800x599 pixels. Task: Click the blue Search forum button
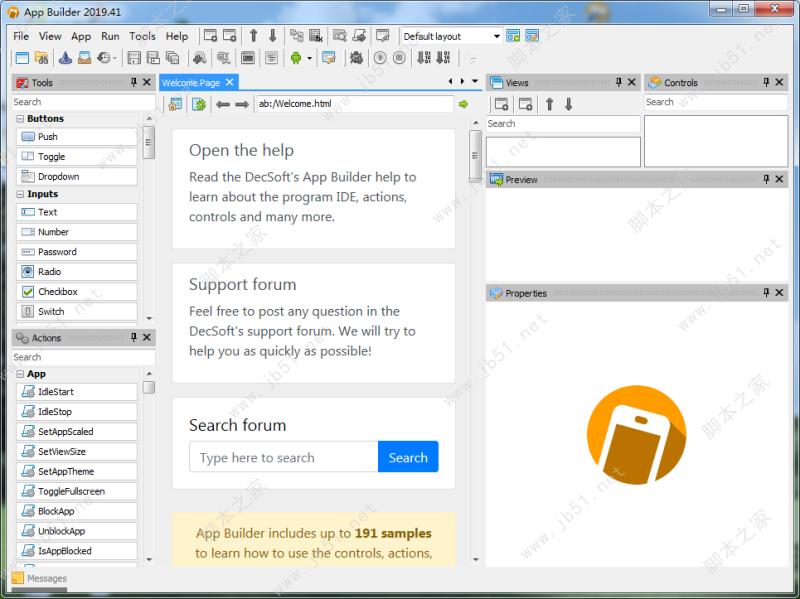(408, 457)
